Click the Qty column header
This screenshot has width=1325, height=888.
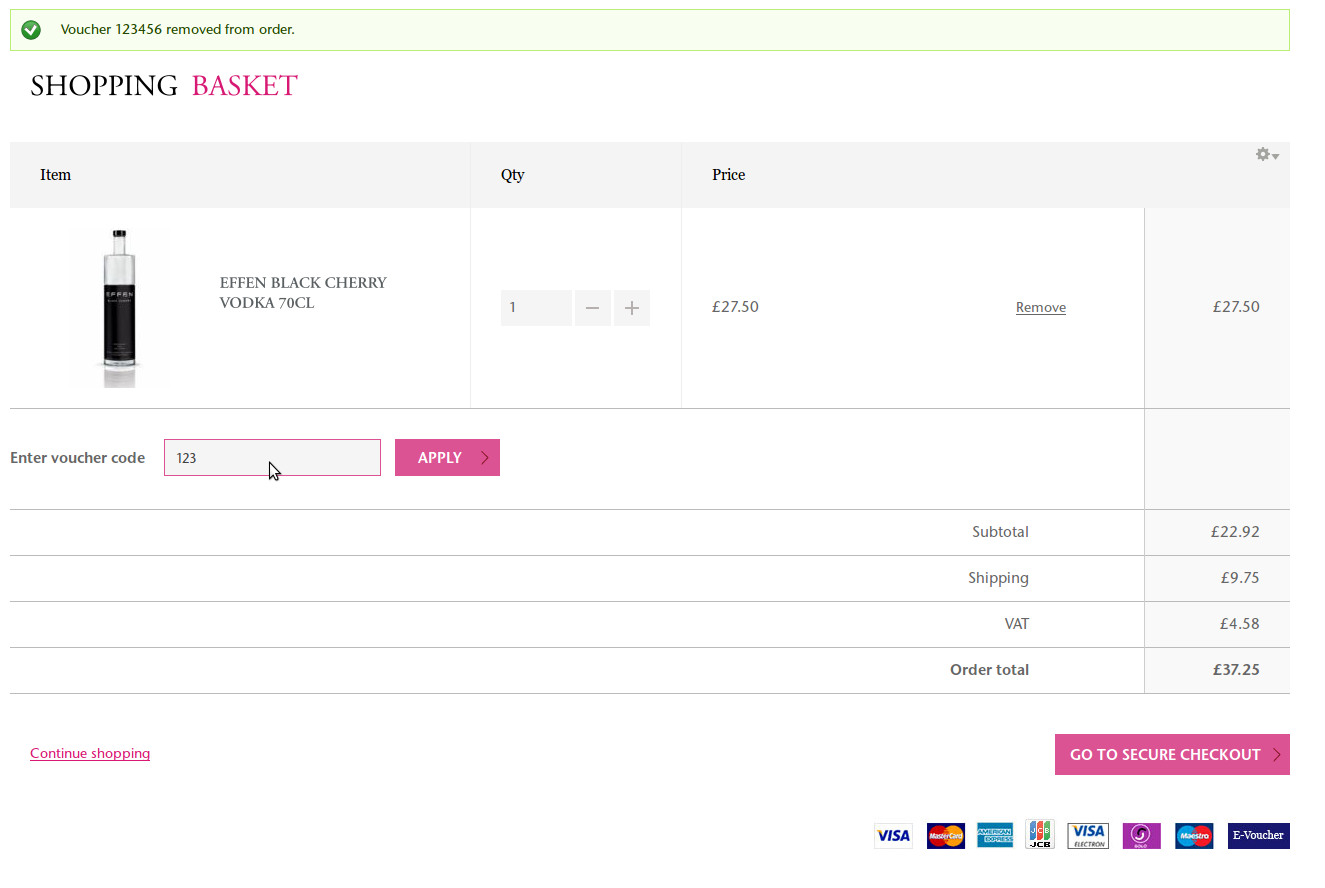513,175
